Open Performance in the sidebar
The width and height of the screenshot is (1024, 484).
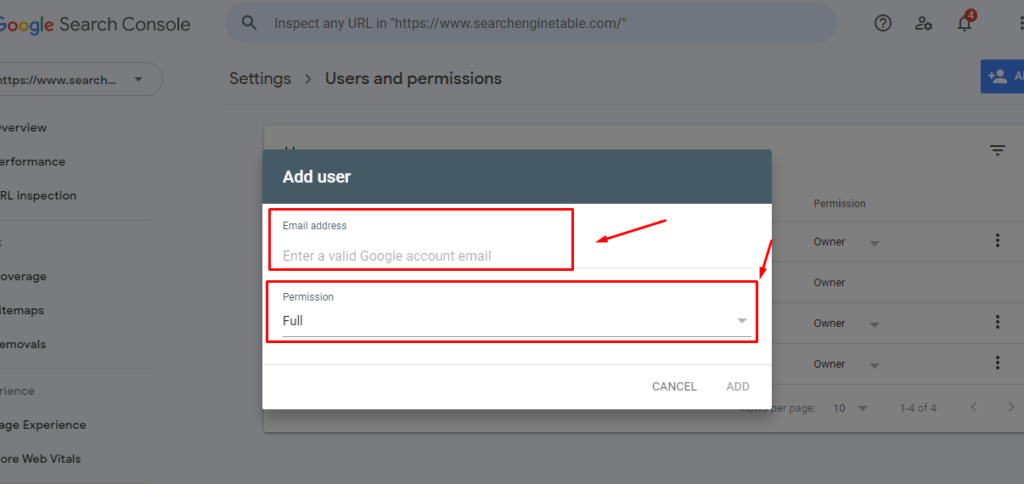[x=32, y=162]
